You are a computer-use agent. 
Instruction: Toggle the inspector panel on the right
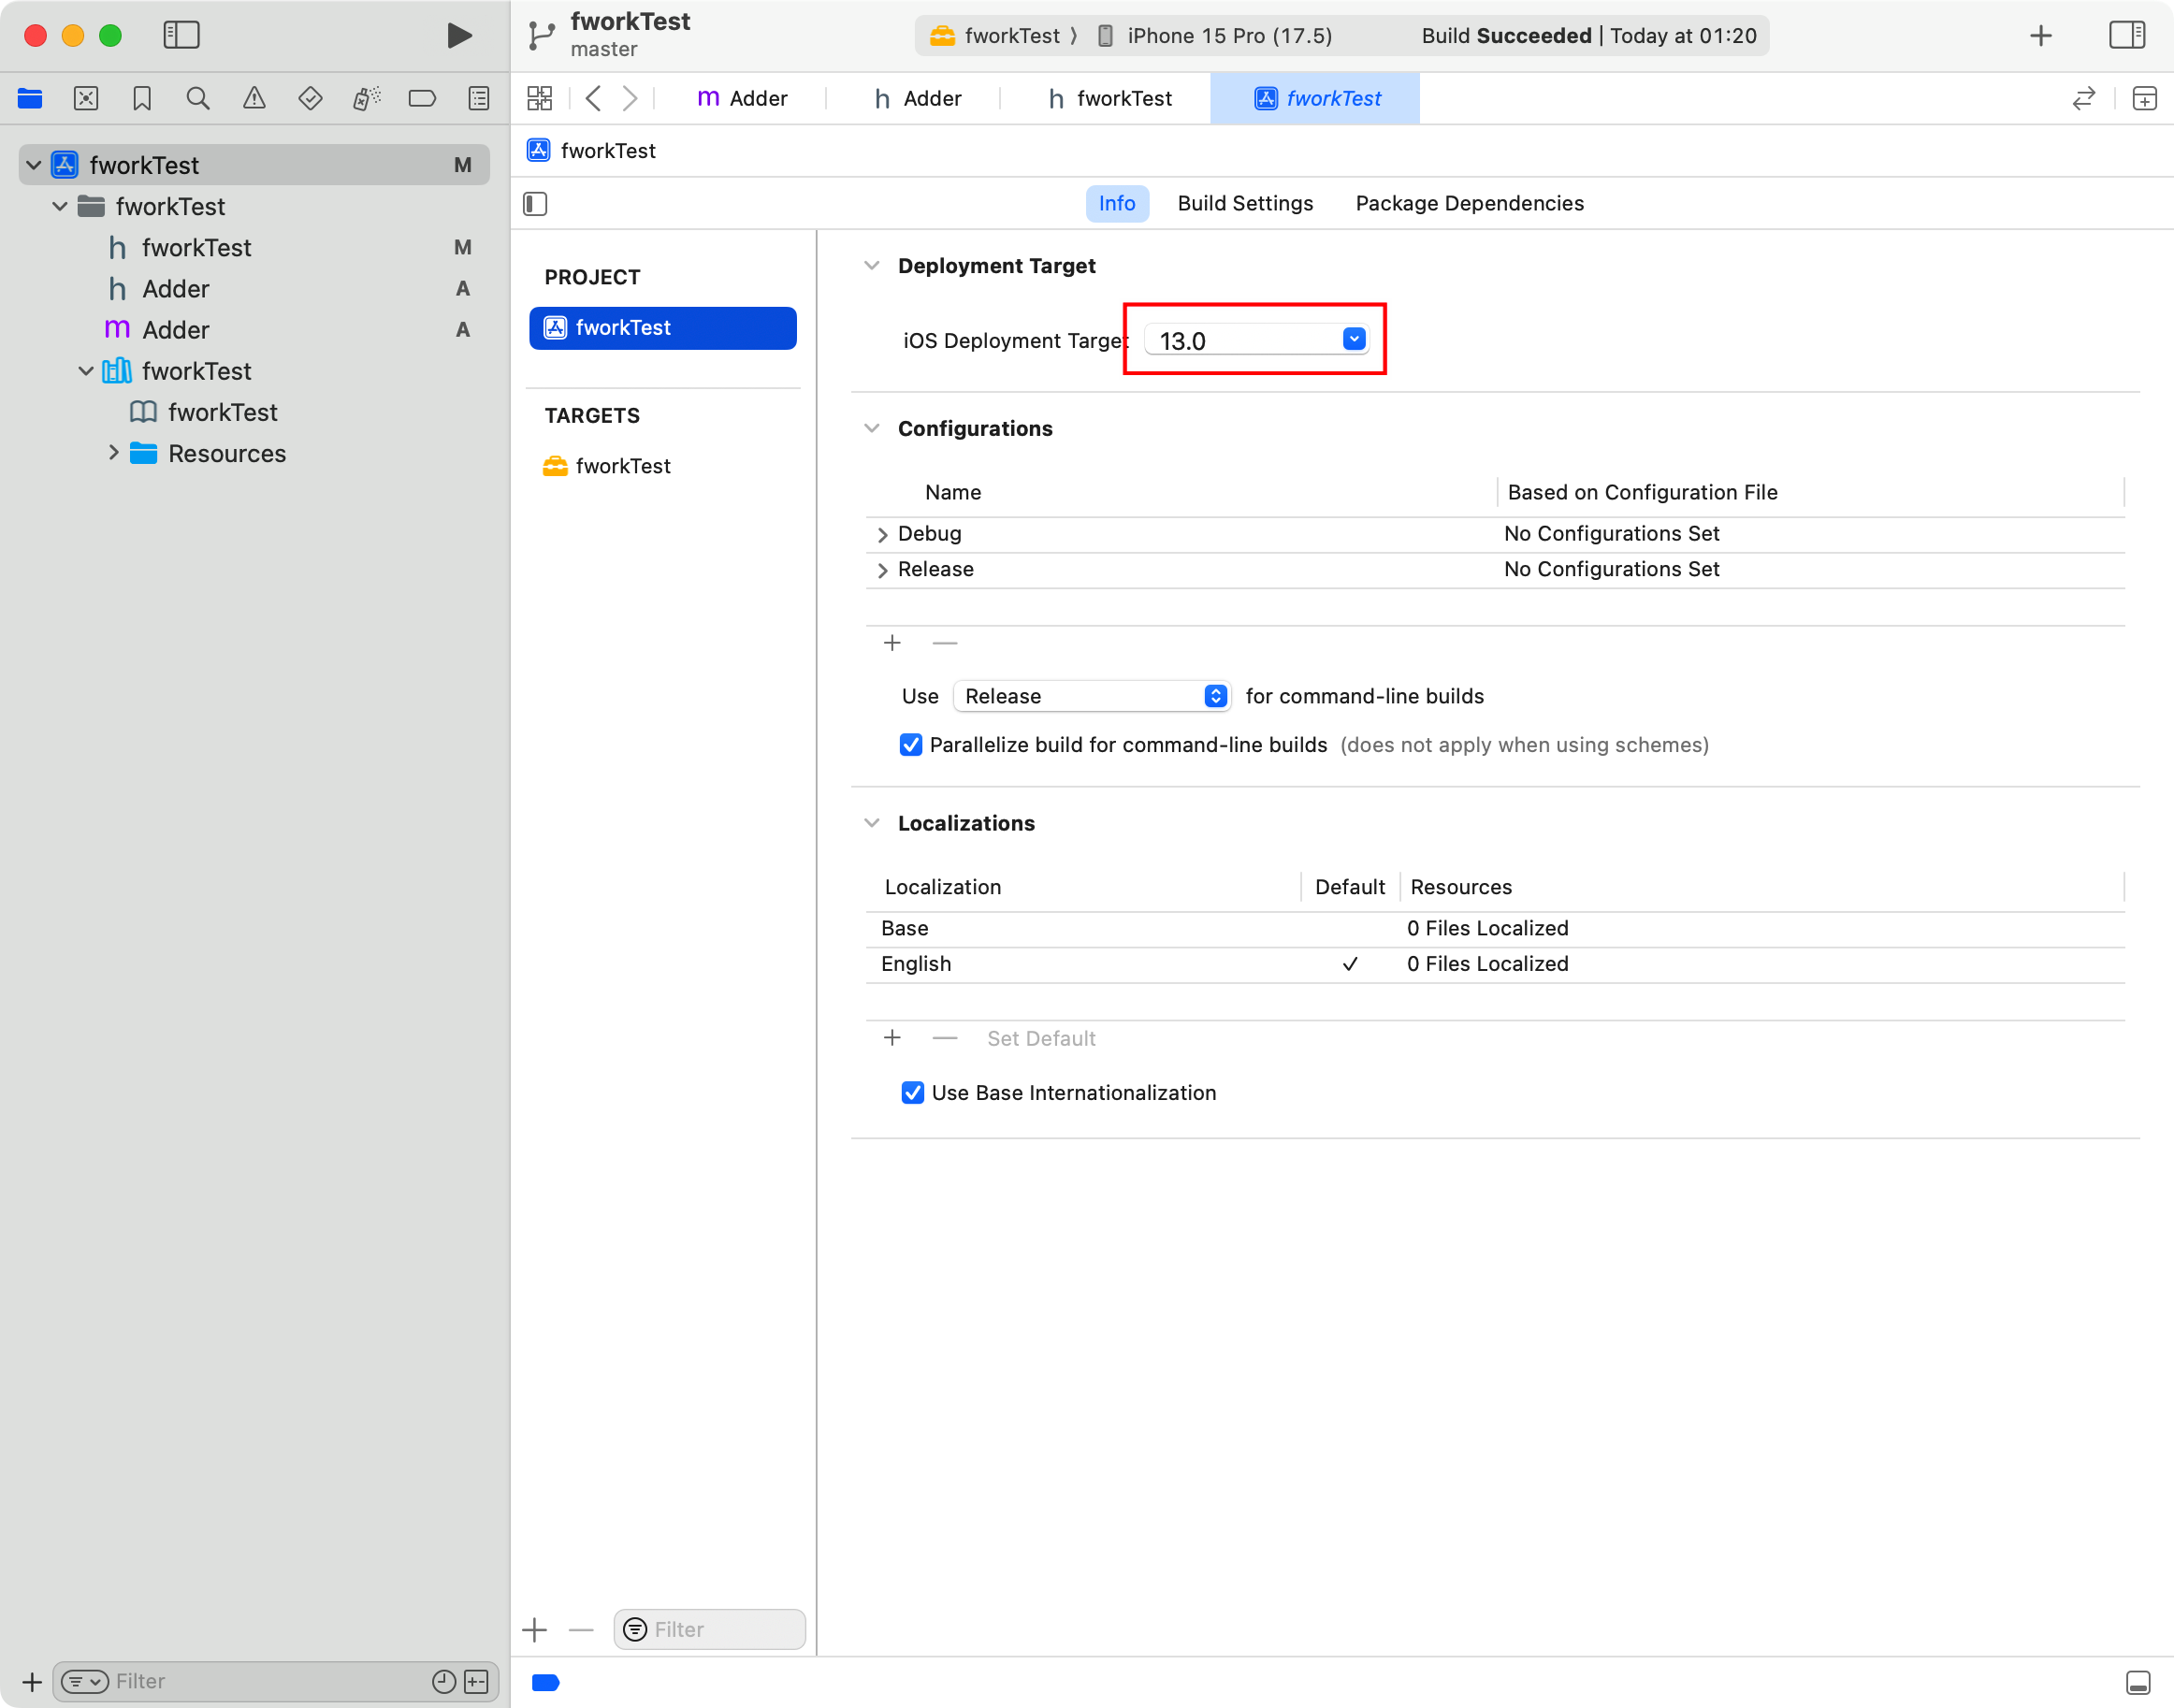click(x=2127, y=36)
